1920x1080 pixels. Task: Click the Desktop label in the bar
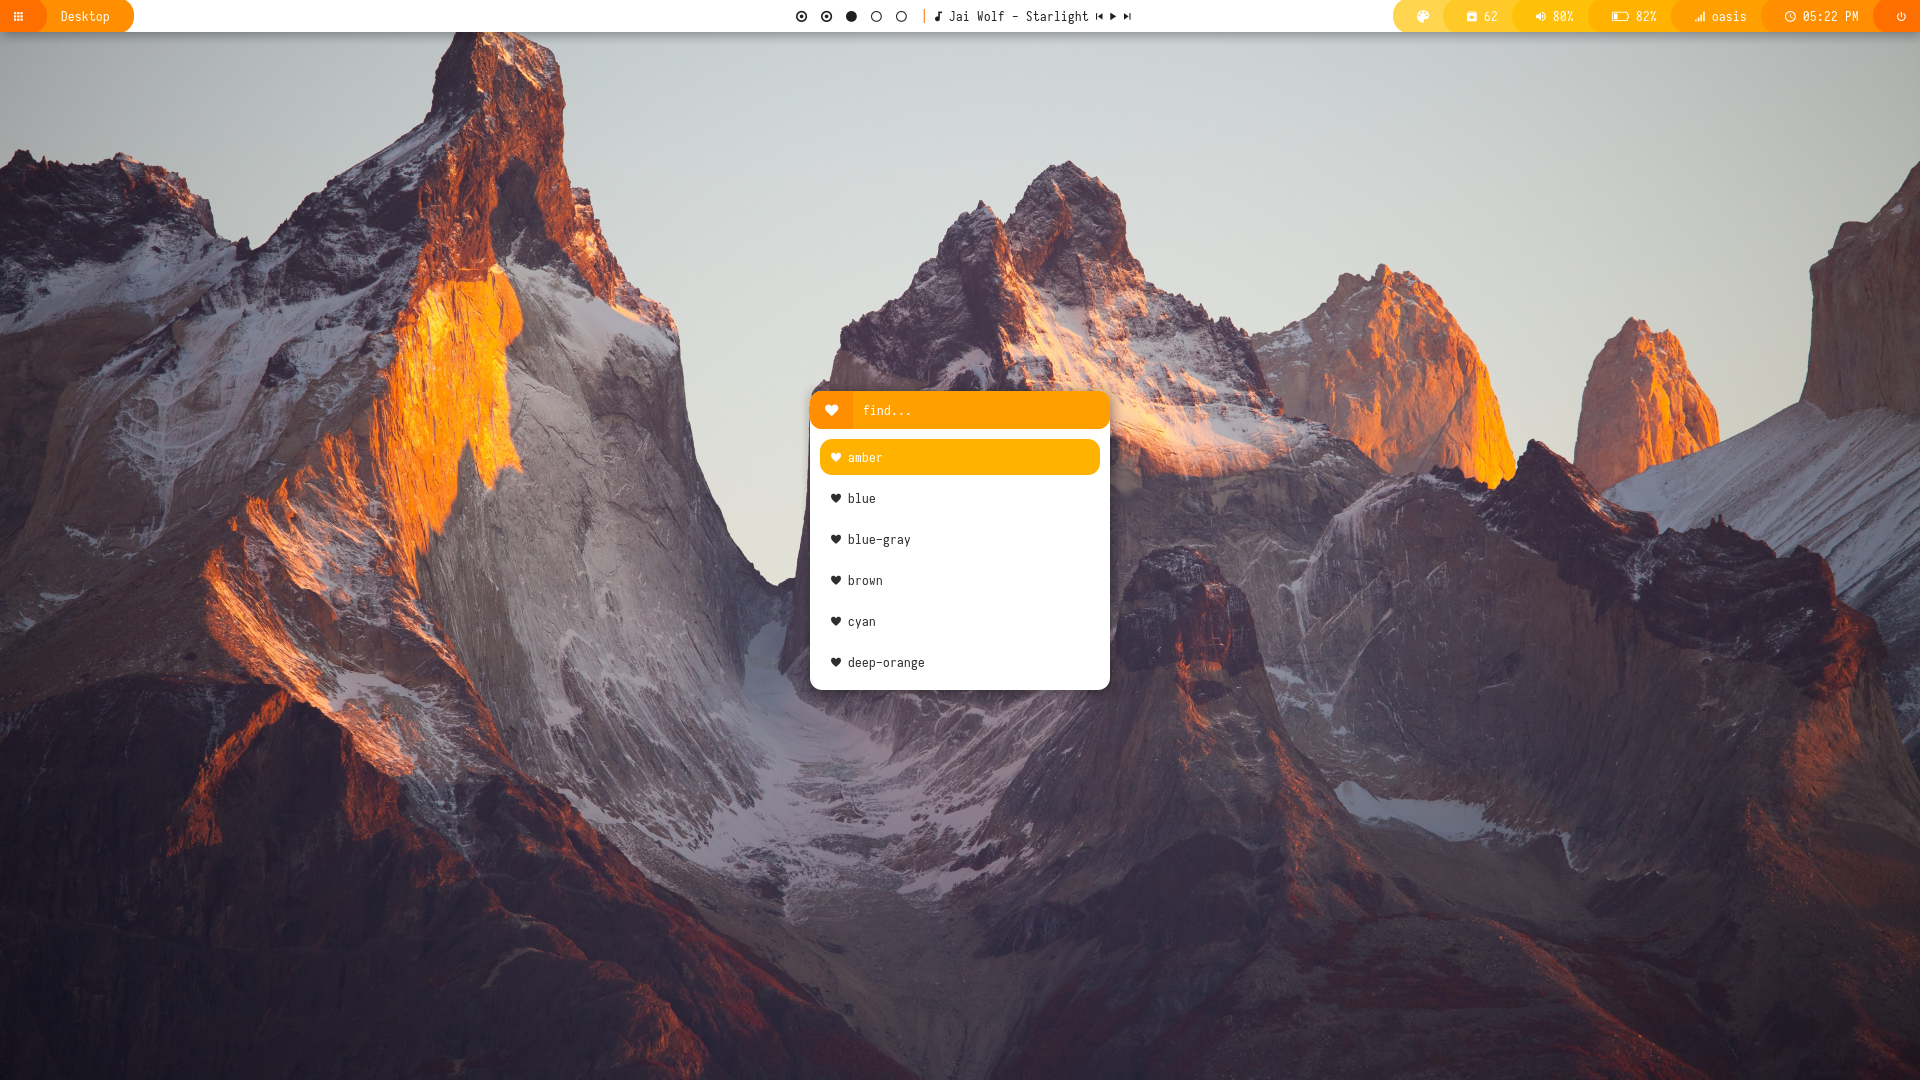(x=85, y=16)
